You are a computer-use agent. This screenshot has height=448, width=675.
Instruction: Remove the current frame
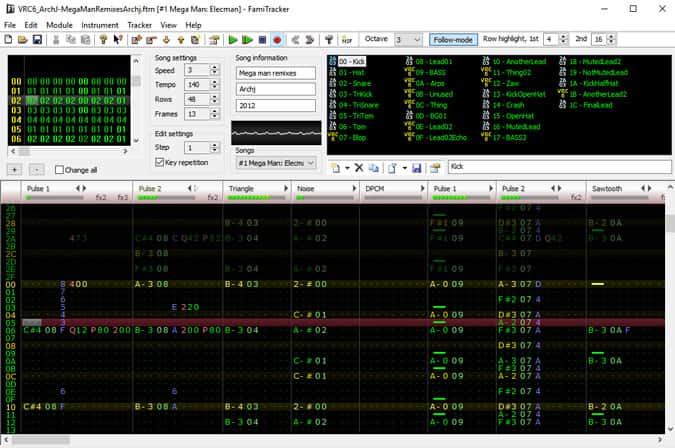click(x=151, y=40)
